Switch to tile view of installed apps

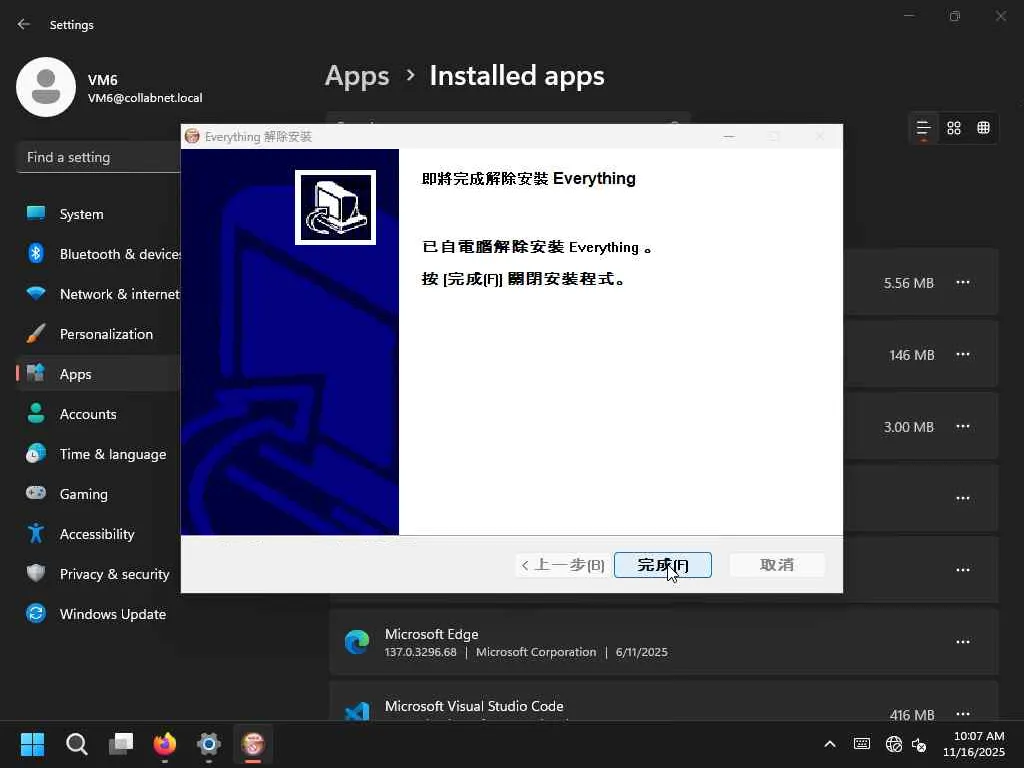click(x=983, y=128)
